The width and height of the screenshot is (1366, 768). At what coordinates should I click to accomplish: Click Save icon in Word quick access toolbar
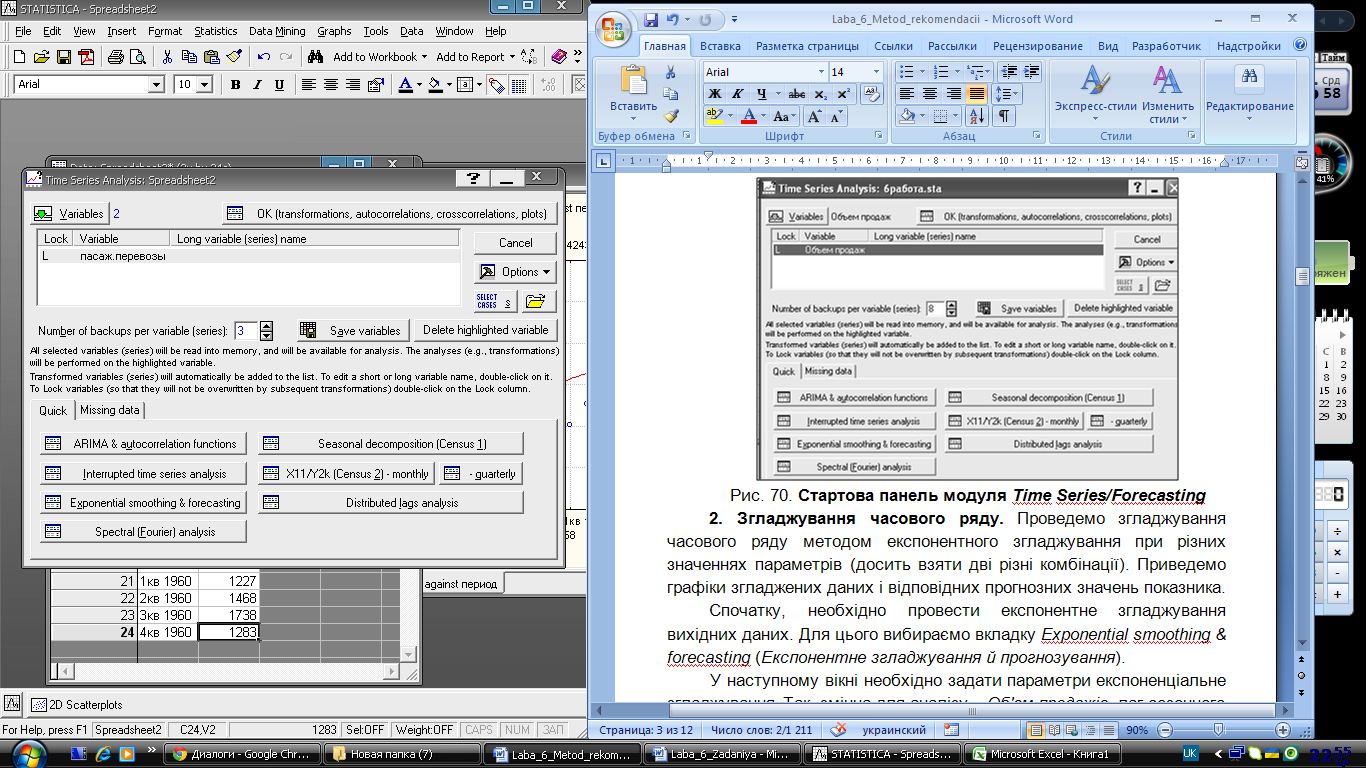click(x=652, y=19)
